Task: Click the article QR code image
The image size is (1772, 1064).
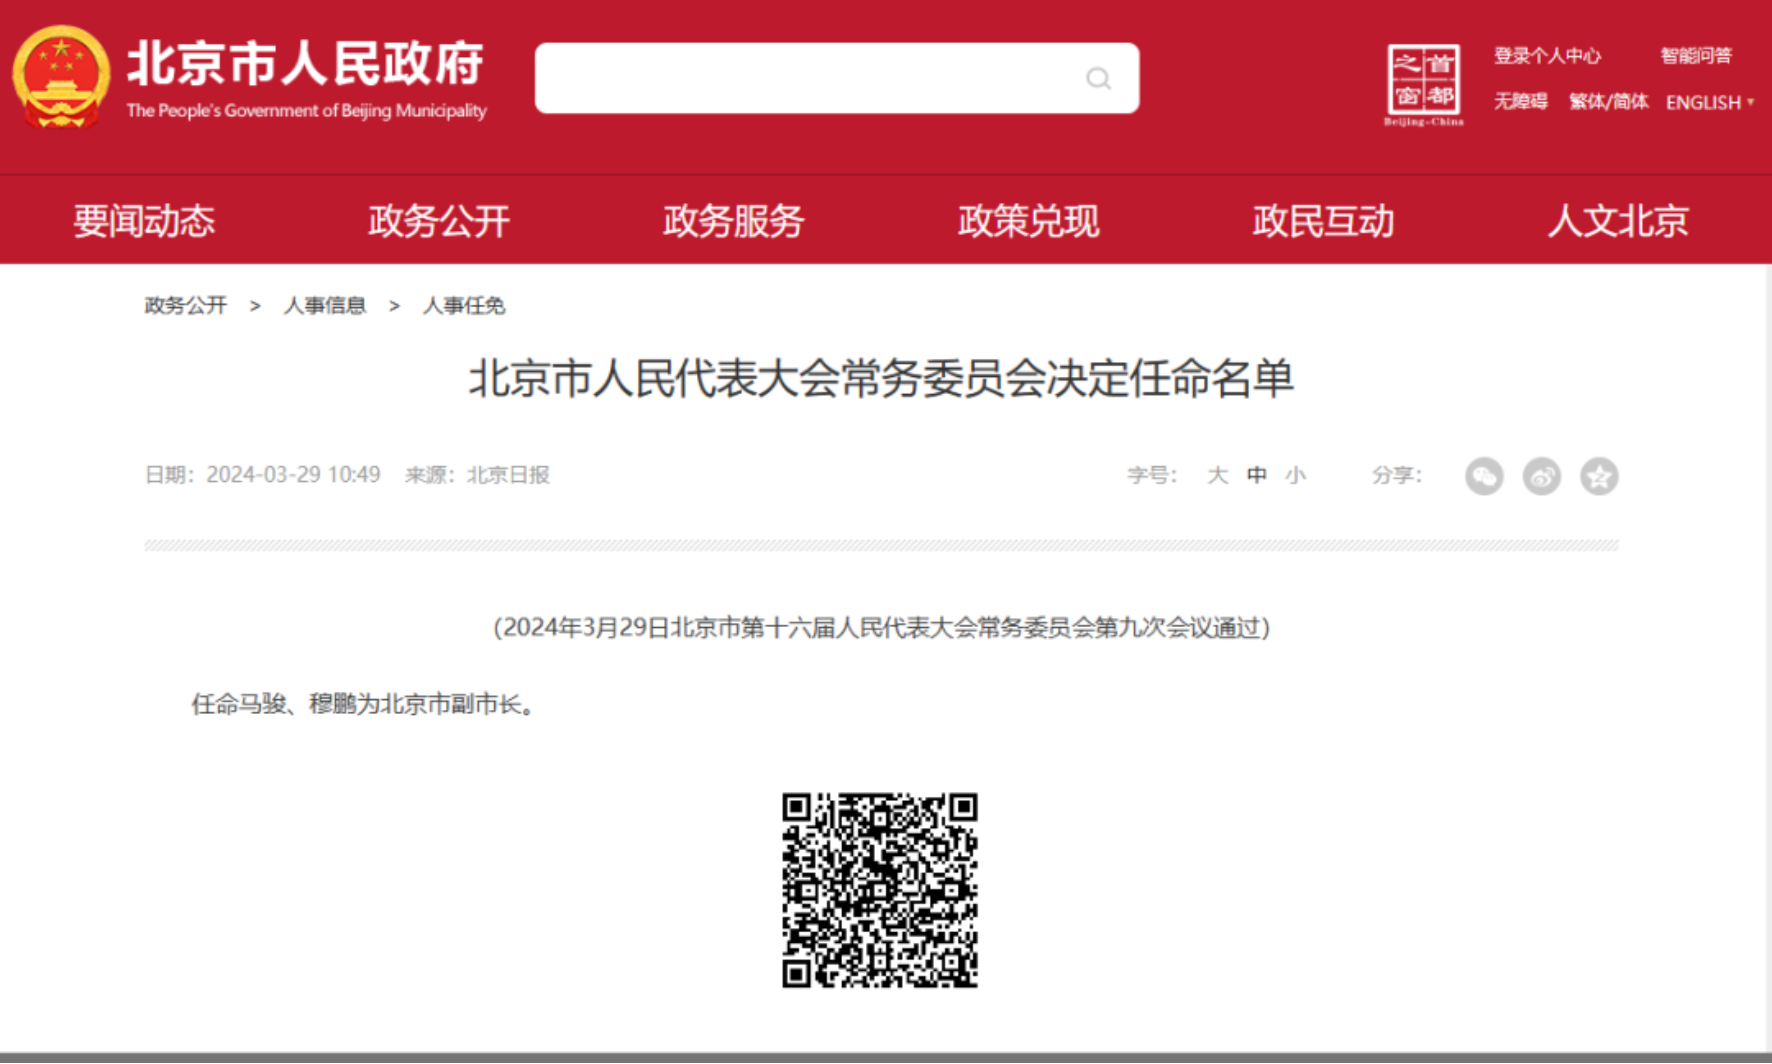Action: (879, 890)
